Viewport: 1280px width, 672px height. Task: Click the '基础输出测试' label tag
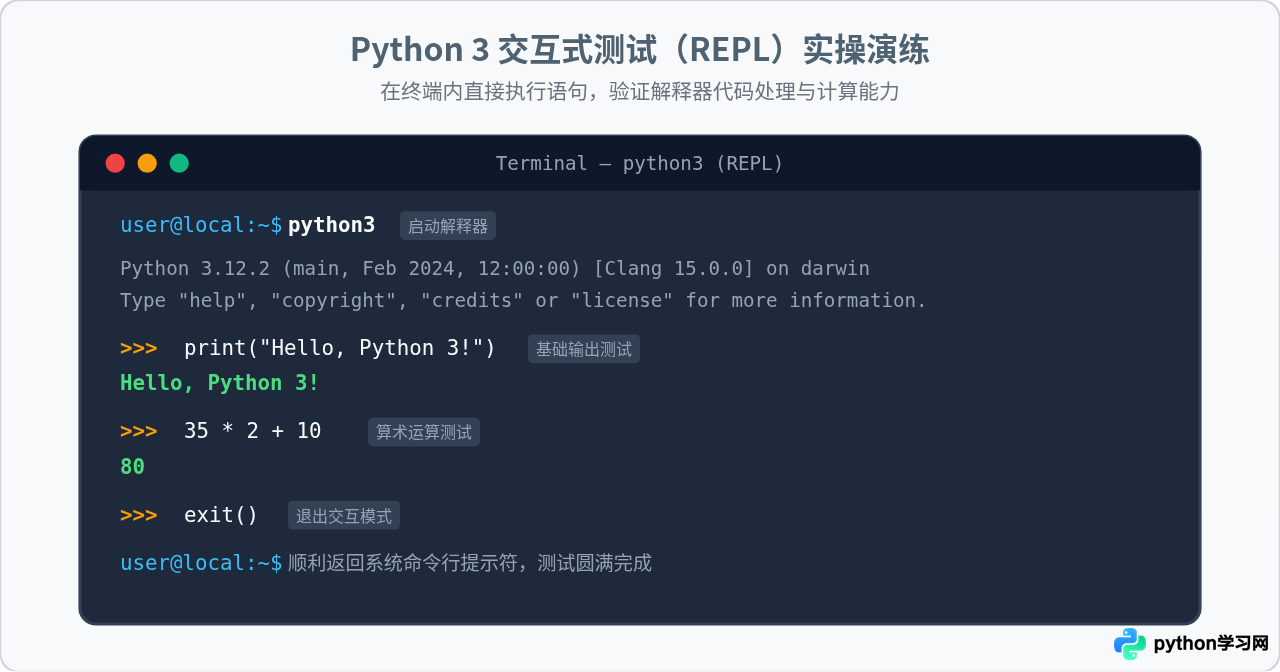(584, 349)
